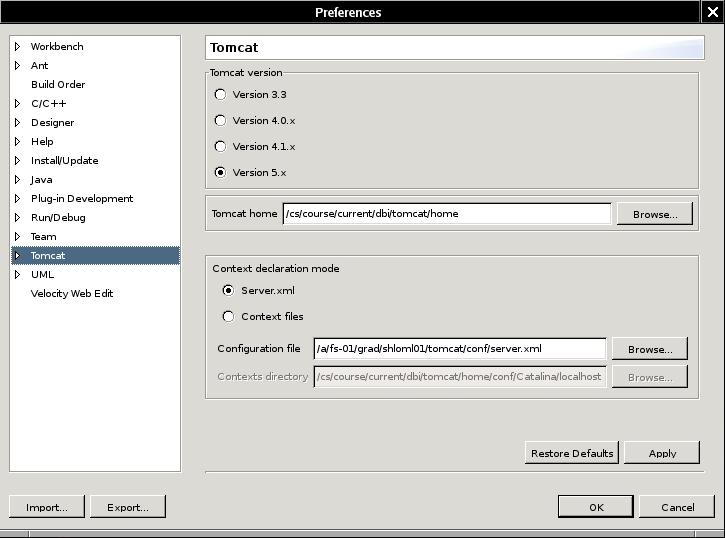
Task: Restore Defaults for Tomcat preferences
Action: (572, 453)
